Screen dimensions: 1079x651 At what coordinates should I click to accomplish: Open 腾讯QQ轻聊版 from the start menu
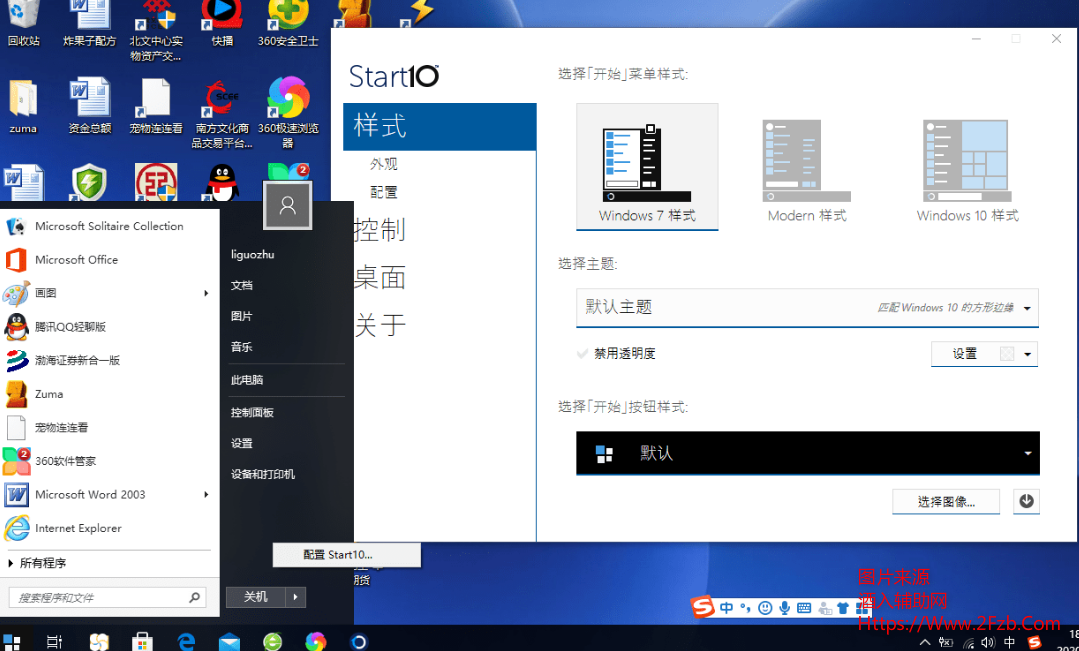(x=70, y=327)
